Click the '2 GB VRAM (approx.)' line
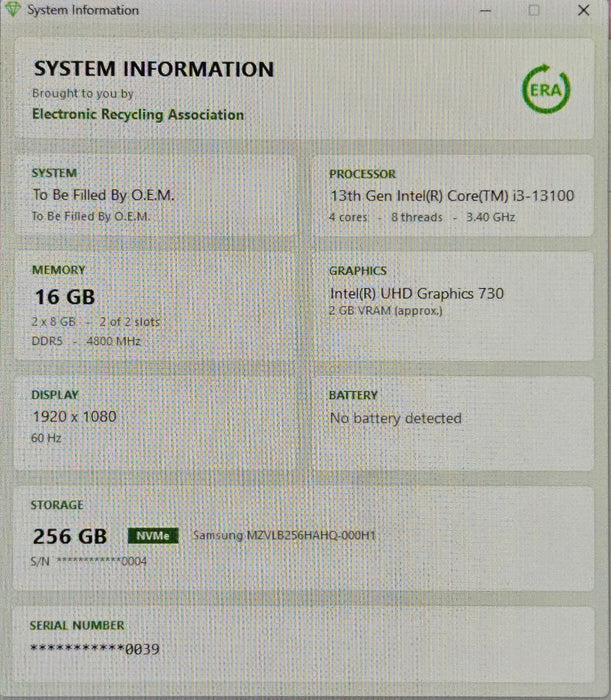The image size is (611, 700). pos(386,311)
